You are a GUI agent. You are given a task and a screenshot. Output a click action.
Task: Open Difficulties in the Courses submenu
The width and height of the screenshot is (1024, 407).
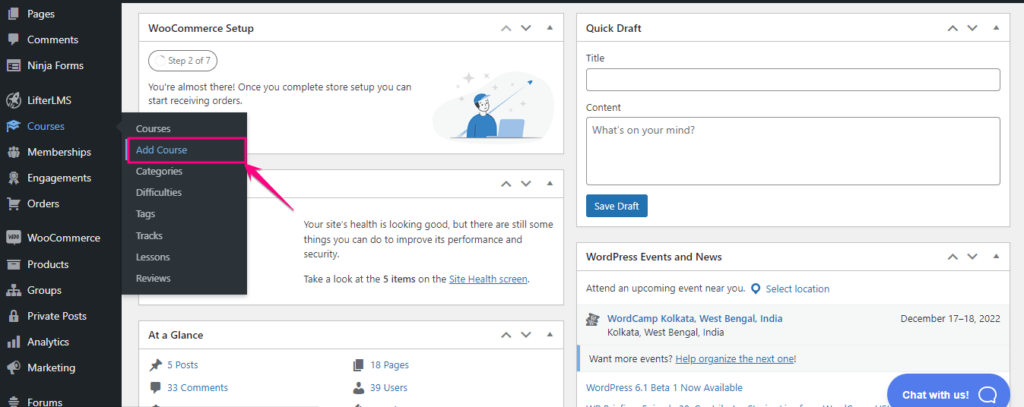159,193
